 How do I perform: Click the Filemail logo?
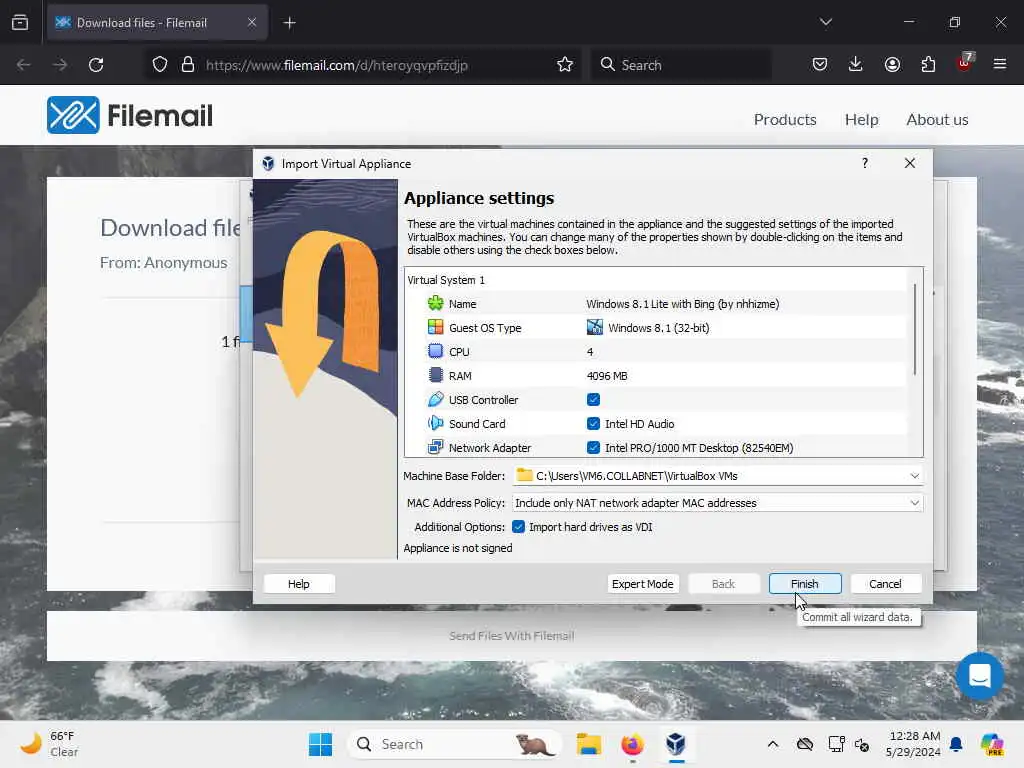129,116
